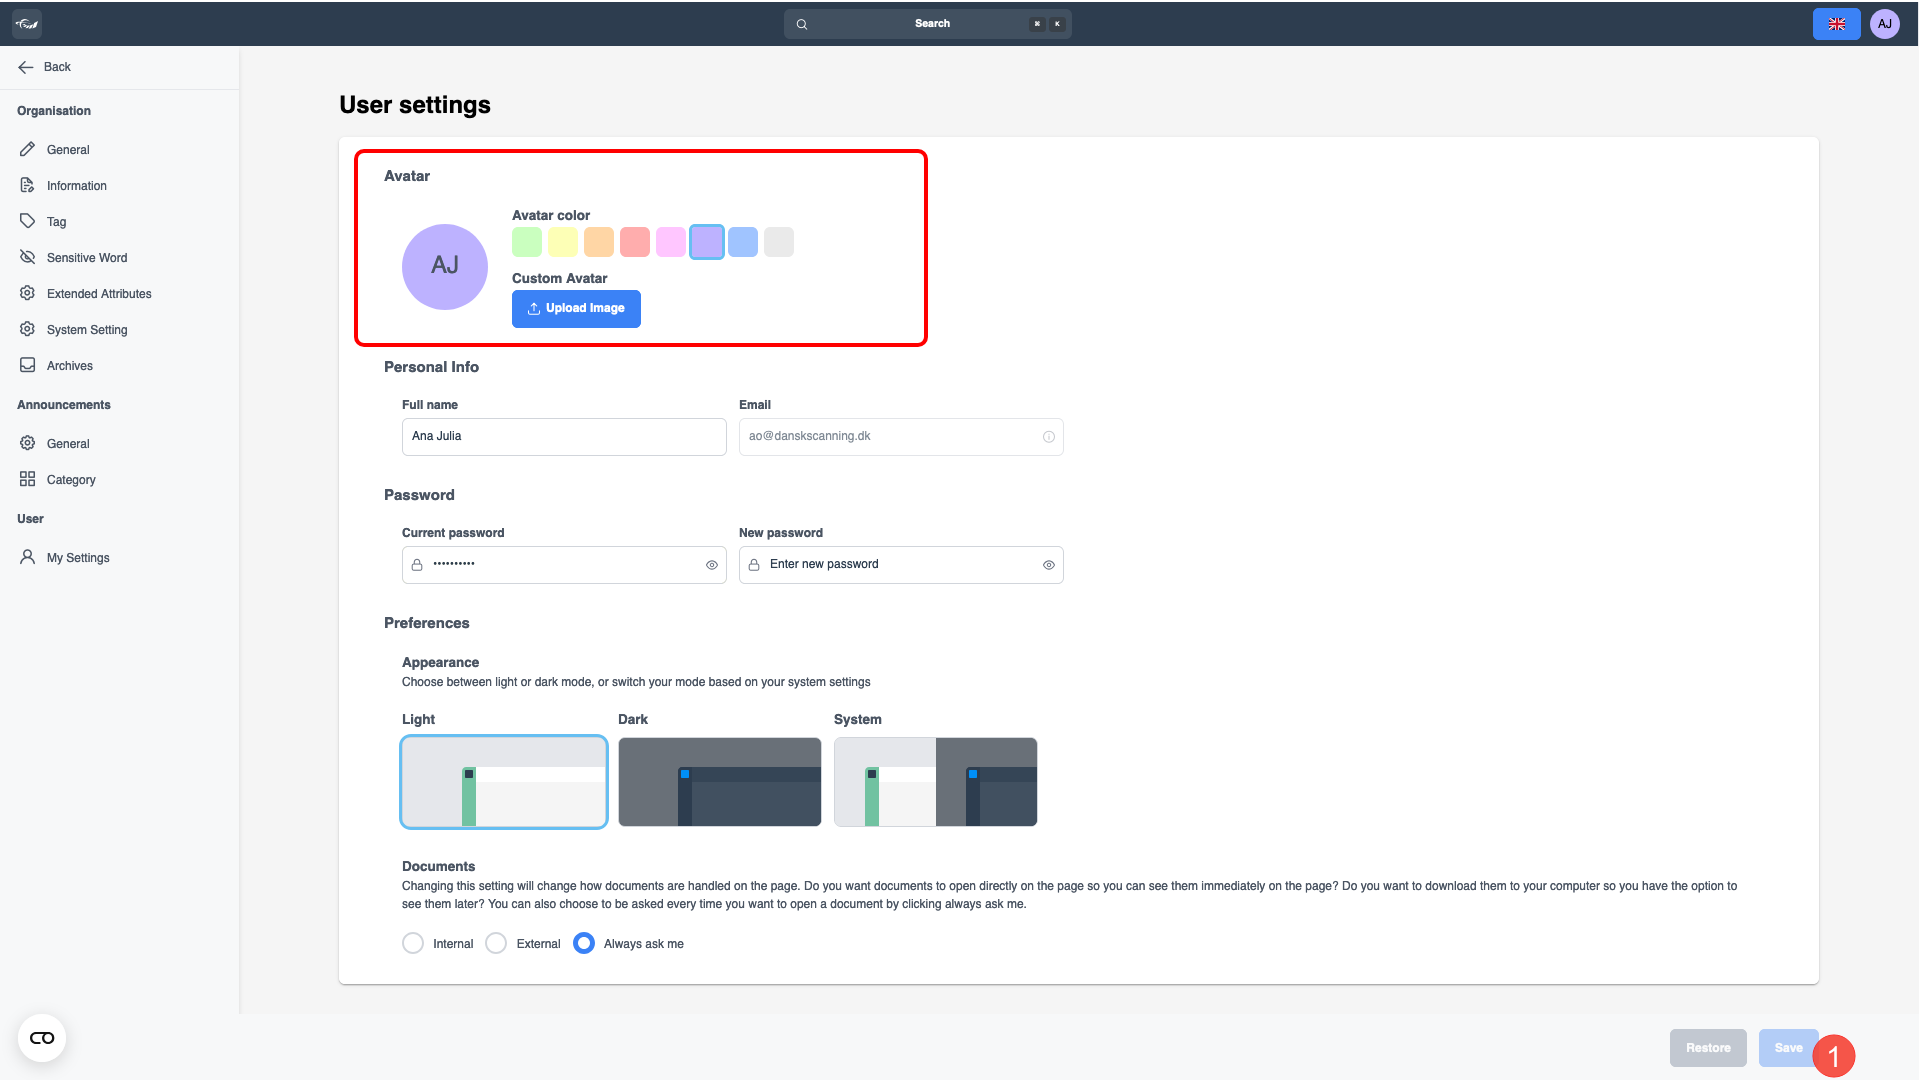Viewport: 1920px width, 1080px height.
Task: Show current password with eye icon
Action: click(712, 565)
